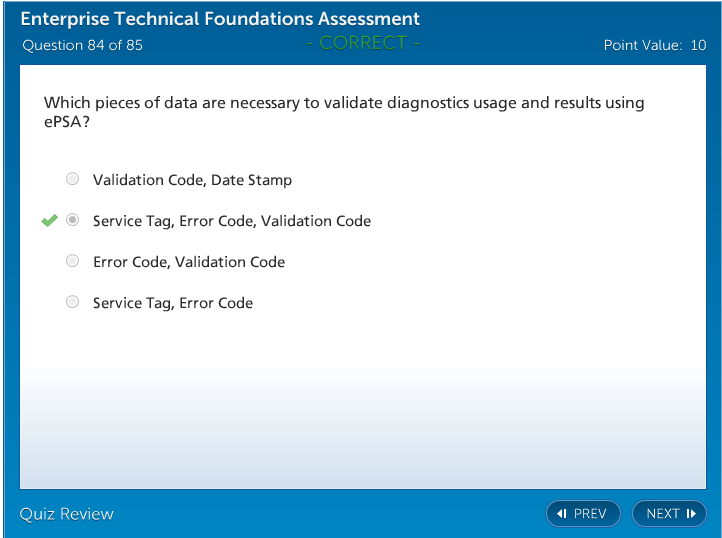Click the "Point Value: 10" indicator

(x=655, y=45)
